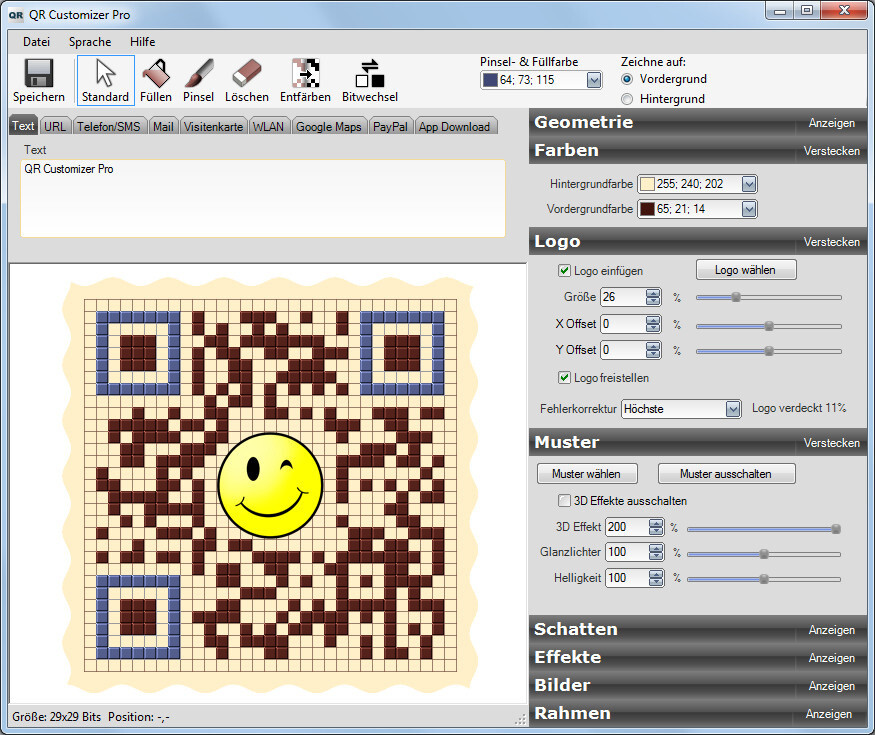The height and width of the screenshot is (735, 875).
Task: Click the smiley logo in QR code
Action: 270,485
